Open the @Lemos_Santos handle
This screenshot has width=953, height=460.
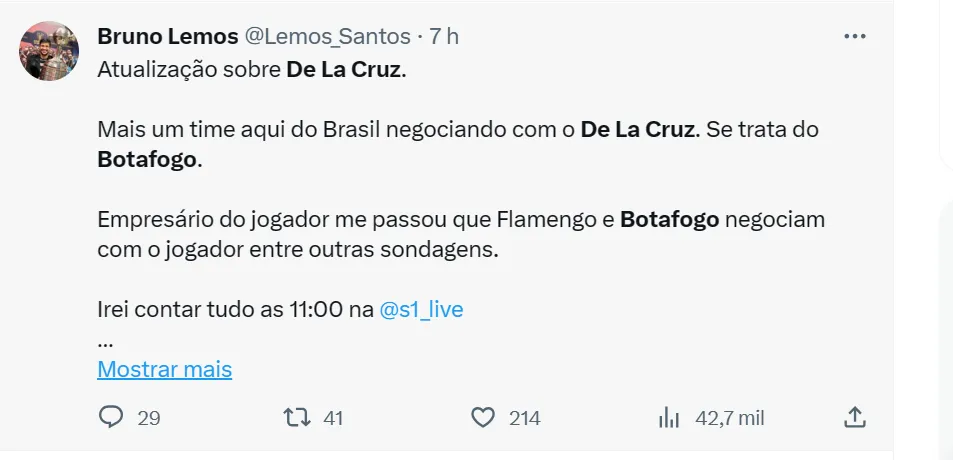coord(327,37)
